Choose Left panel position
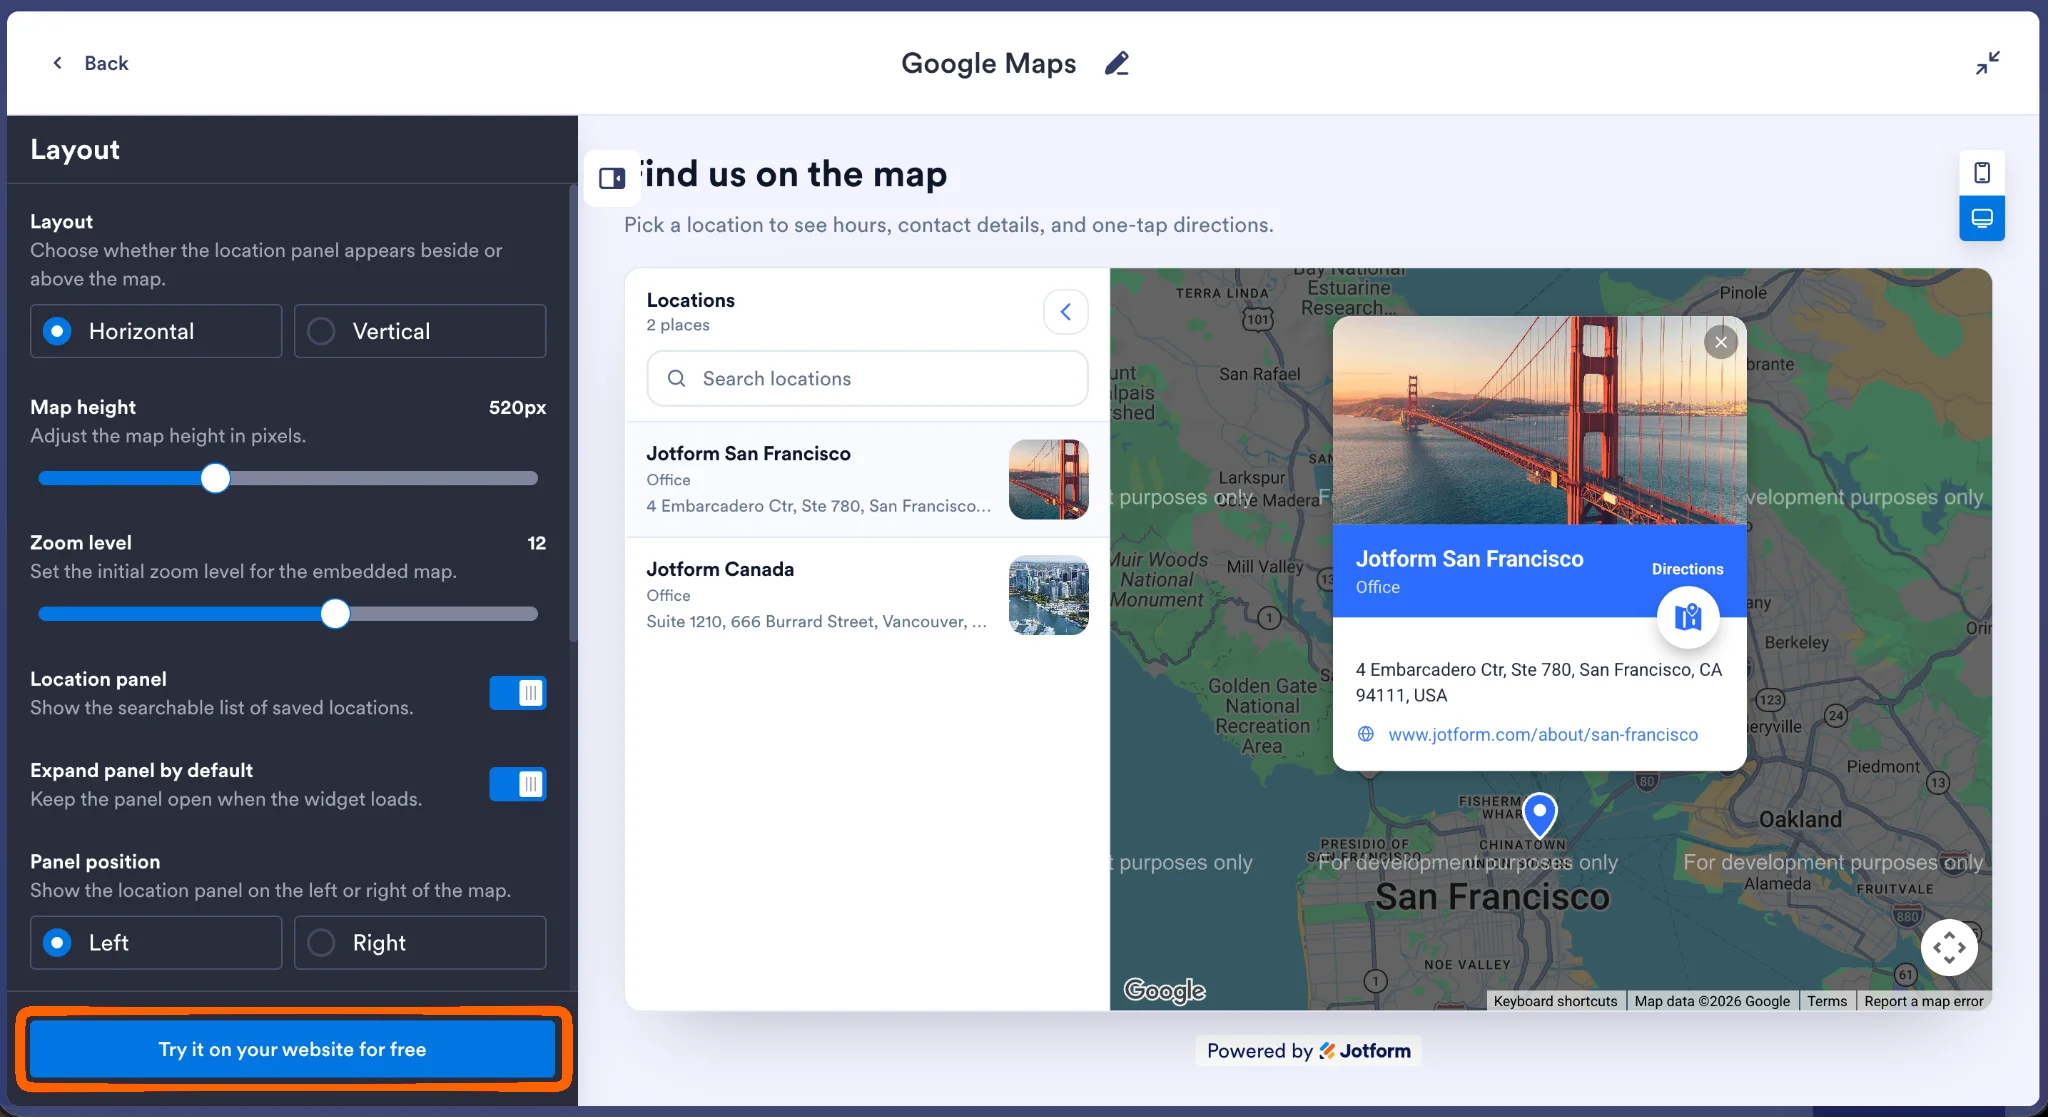The width and height of the screenshot is (2048, 1117). (156, 943)
